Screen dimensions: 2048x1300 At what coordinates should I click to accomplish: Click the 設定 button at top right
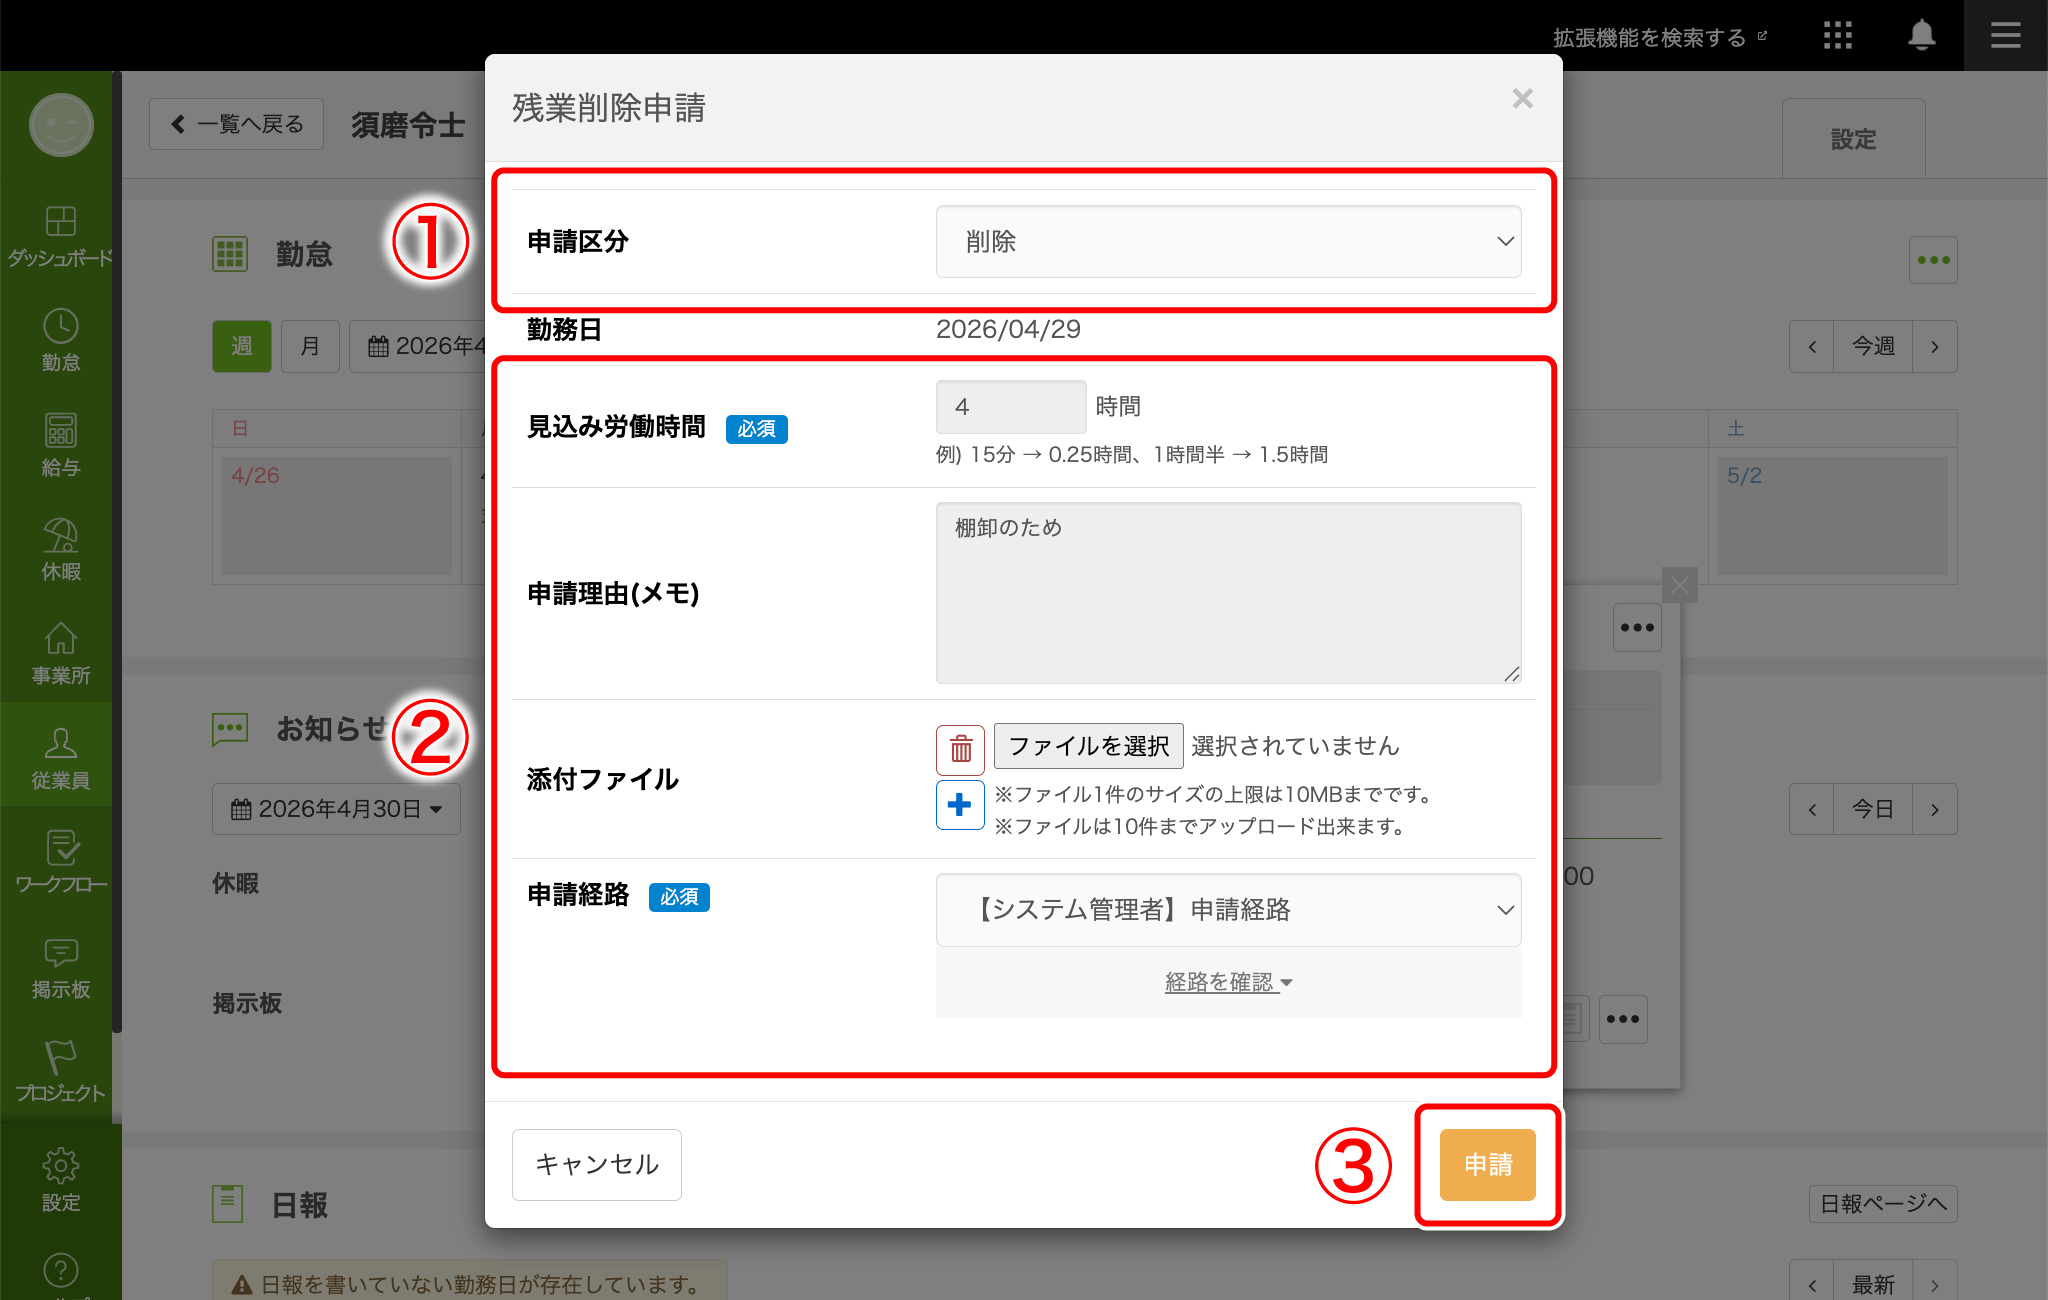pyautogui.click(x=1853, y=139)
